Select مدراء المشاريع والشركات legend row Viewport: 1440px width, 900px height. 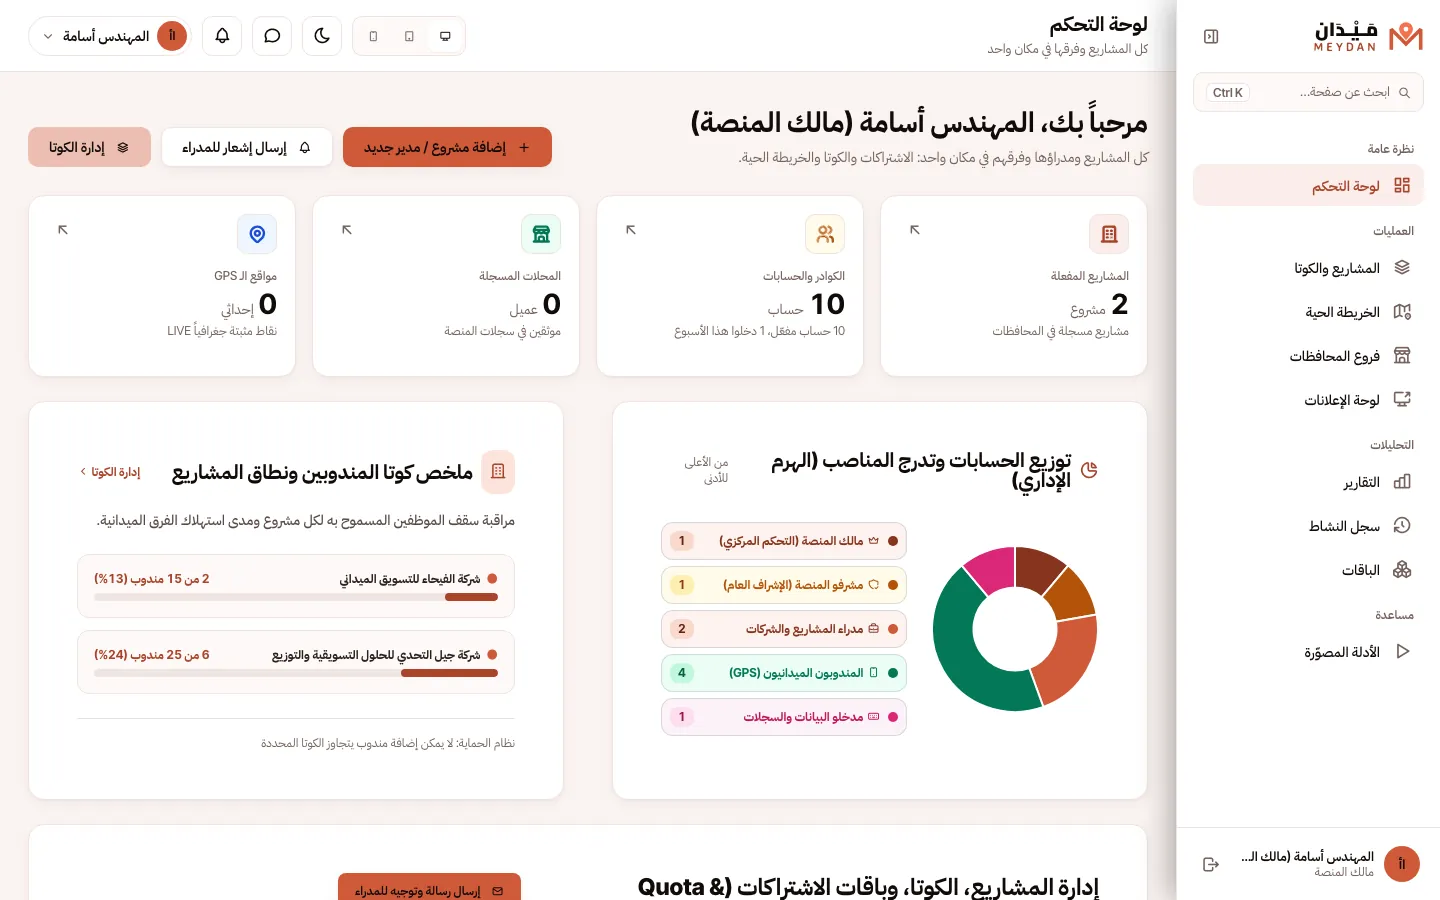784,629
